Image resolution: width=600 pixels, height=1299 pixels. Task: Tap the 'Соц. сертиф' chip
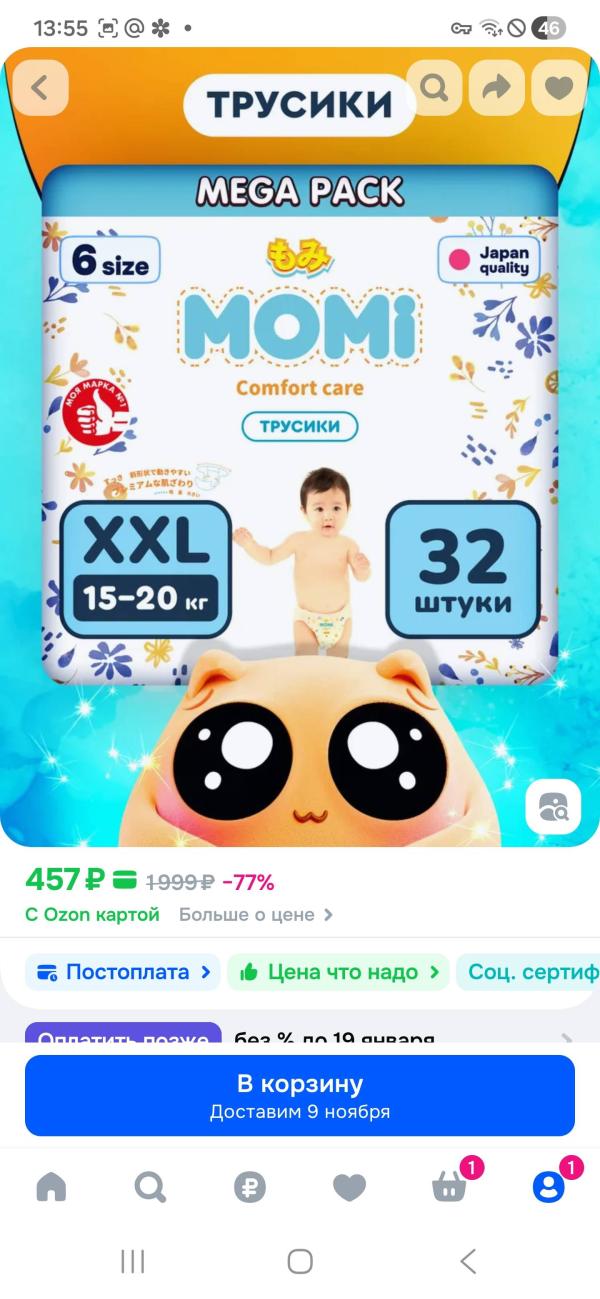528,972
